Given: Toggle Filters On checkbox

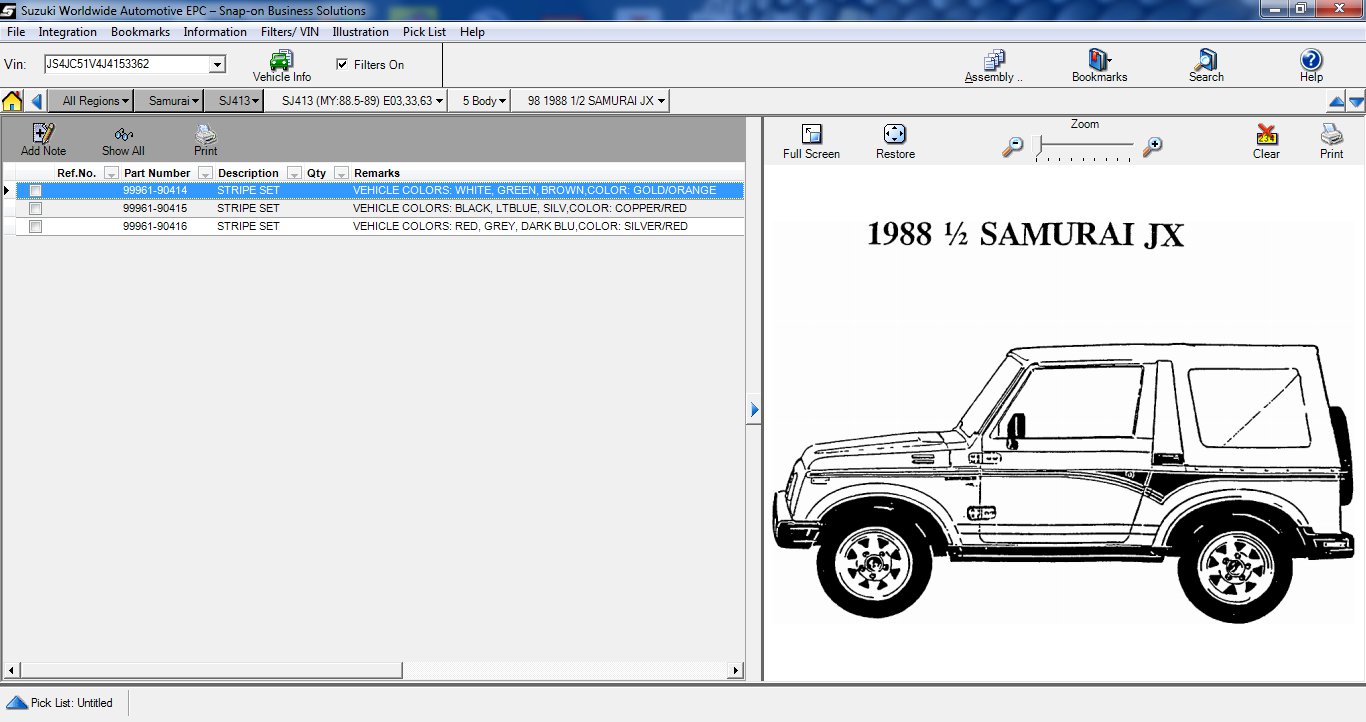Looking at the screenshot, I should tap(342, 64).
